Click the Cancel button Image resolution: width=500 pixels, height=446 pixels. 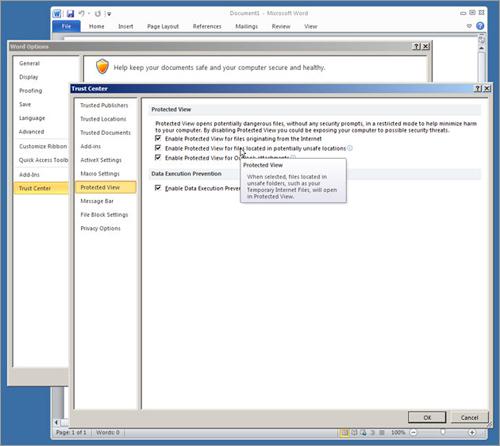click(469, 417)
